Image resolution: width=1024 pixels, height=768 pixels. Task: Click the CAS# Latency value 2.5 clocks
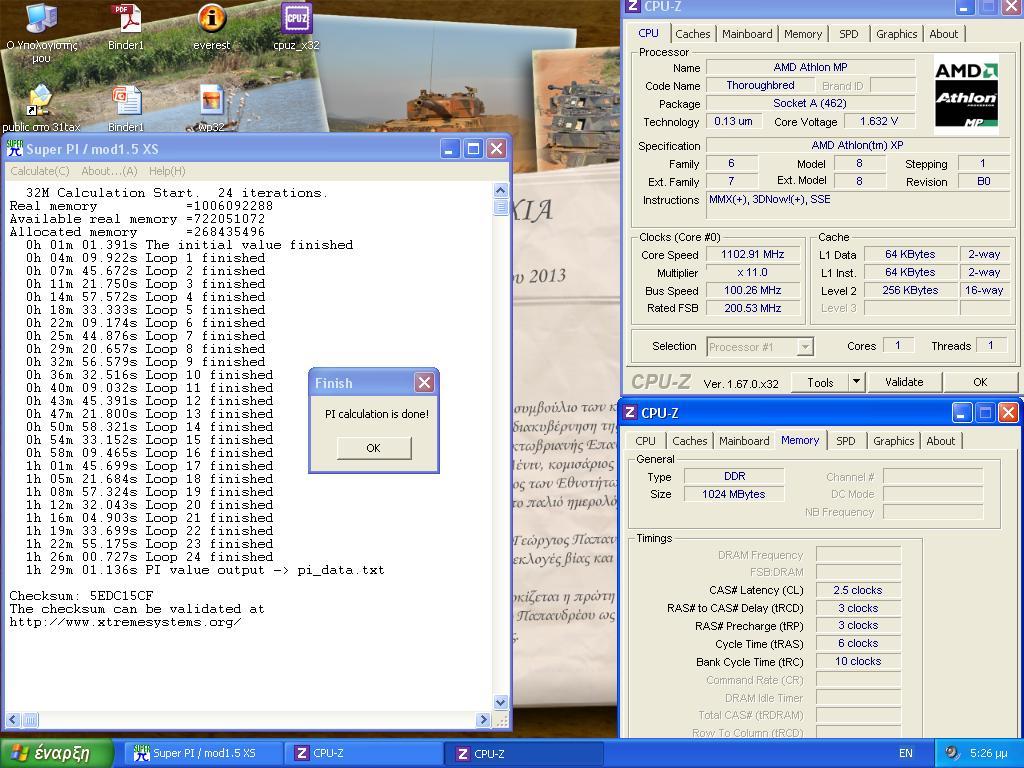(x=857, y=590)
